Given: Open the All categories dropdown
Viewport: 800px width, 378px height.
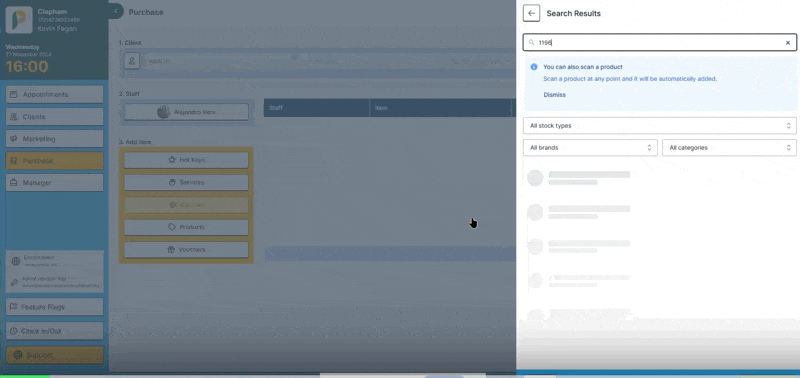Looking at the screenshot, I should [x=729, y=147].
